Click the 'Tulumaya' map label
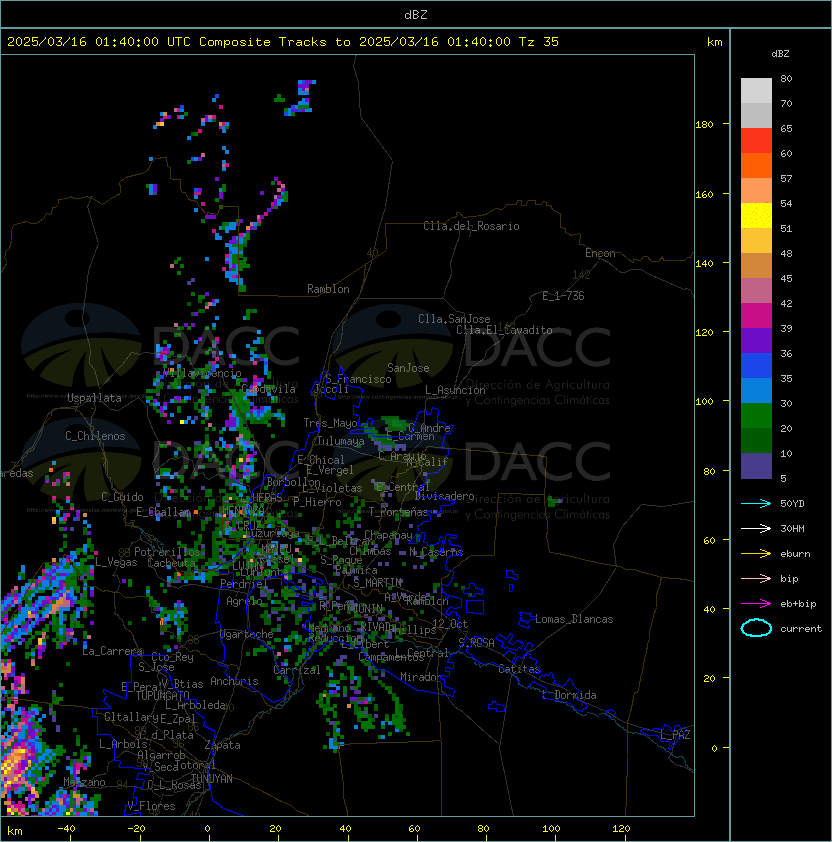Viewport: 832px width, 842px height. (341, 441)
